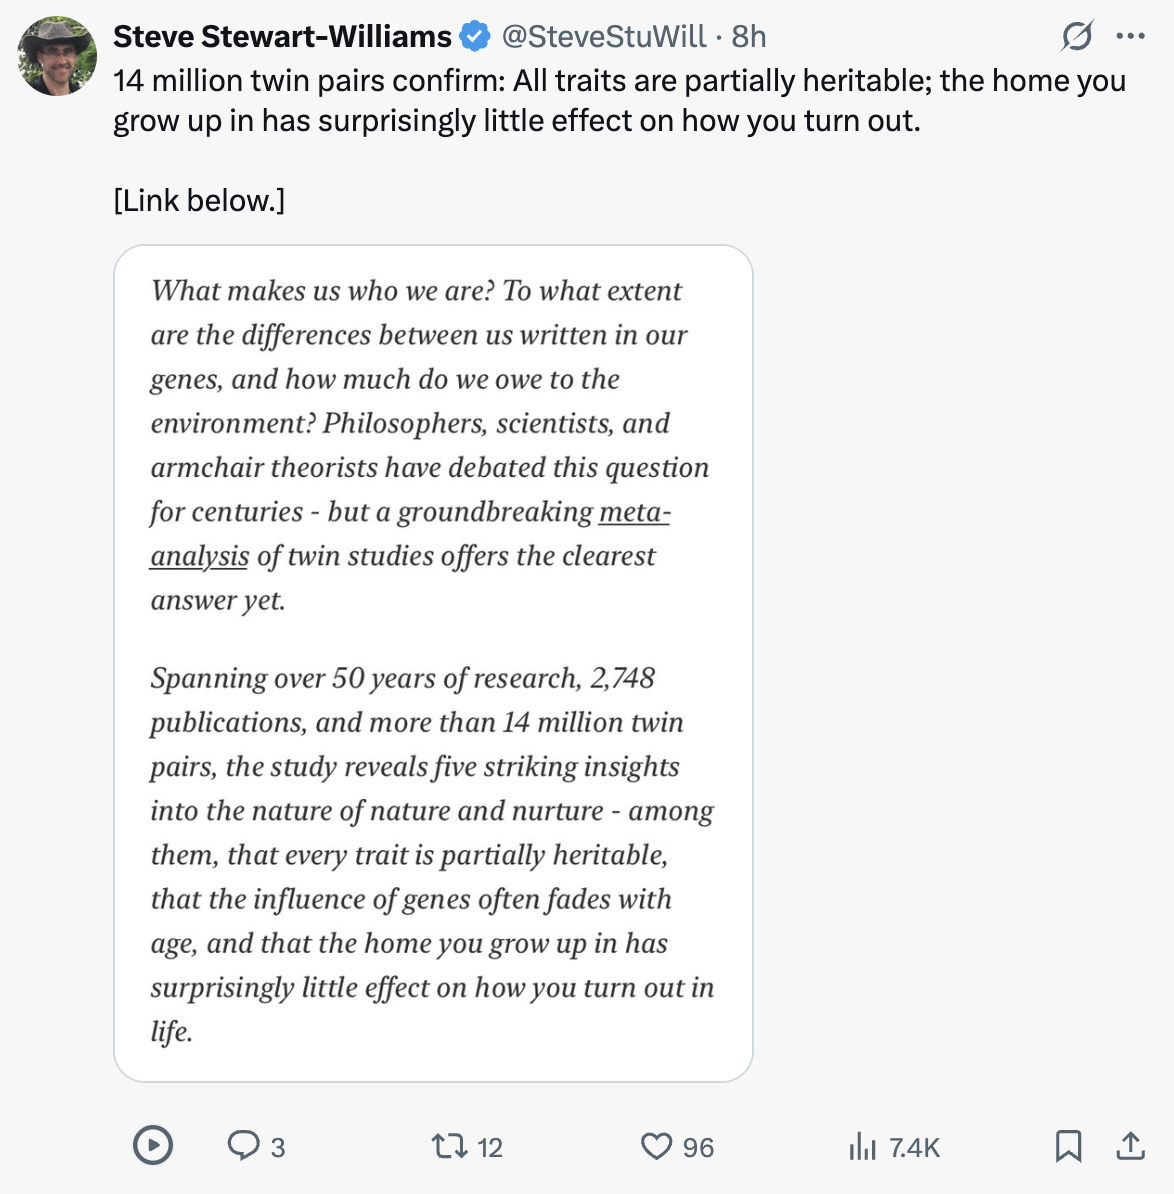Click the repost count of 12
The height and width of the screenshot is (1194, 1174).
coord(490,1147)
